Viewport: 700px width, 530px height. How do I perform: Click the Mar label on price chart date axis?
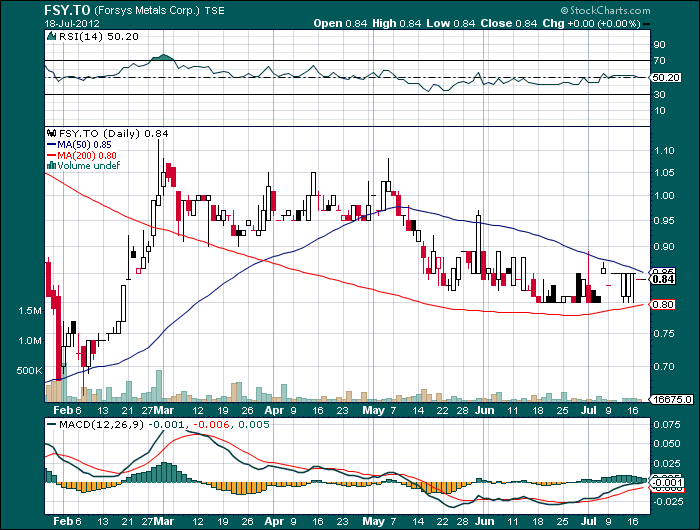pos(164,410)
